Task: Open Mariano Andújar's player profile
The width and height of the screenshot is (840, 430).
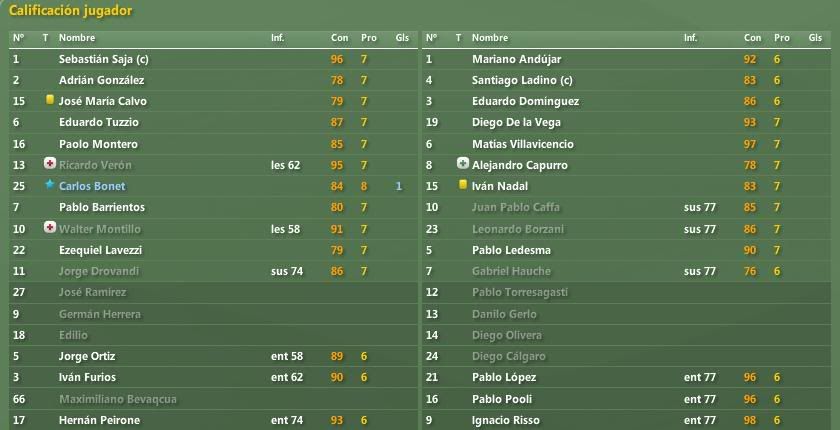Action: point(516,59)
